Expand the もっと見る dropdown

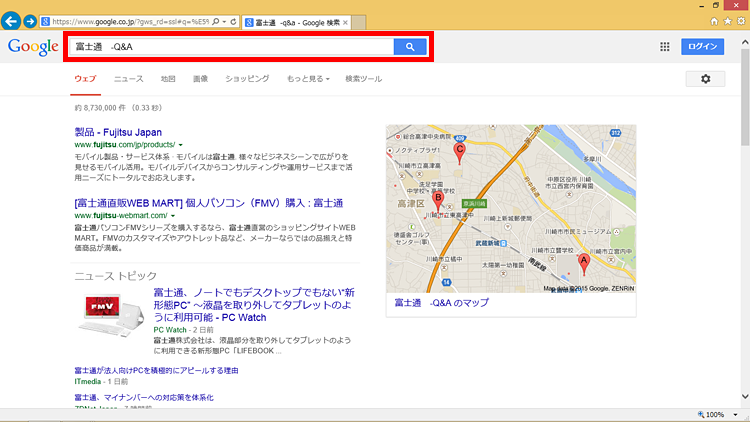click(307, 79)
